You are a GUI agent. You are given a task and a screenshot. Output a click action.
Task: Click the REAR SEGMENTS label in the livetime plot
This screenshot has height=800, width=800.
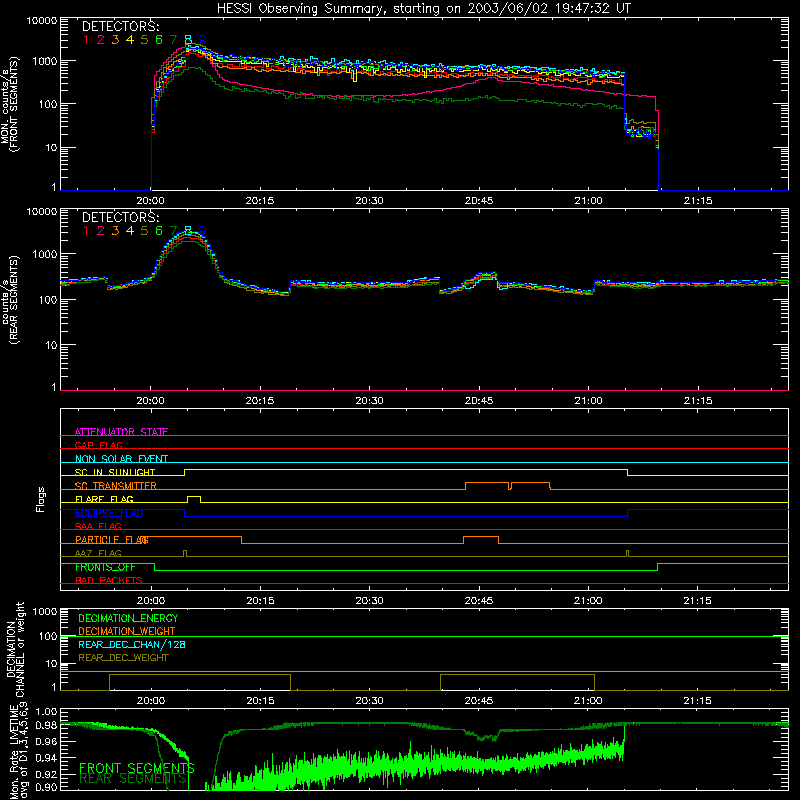click(134, 779)
